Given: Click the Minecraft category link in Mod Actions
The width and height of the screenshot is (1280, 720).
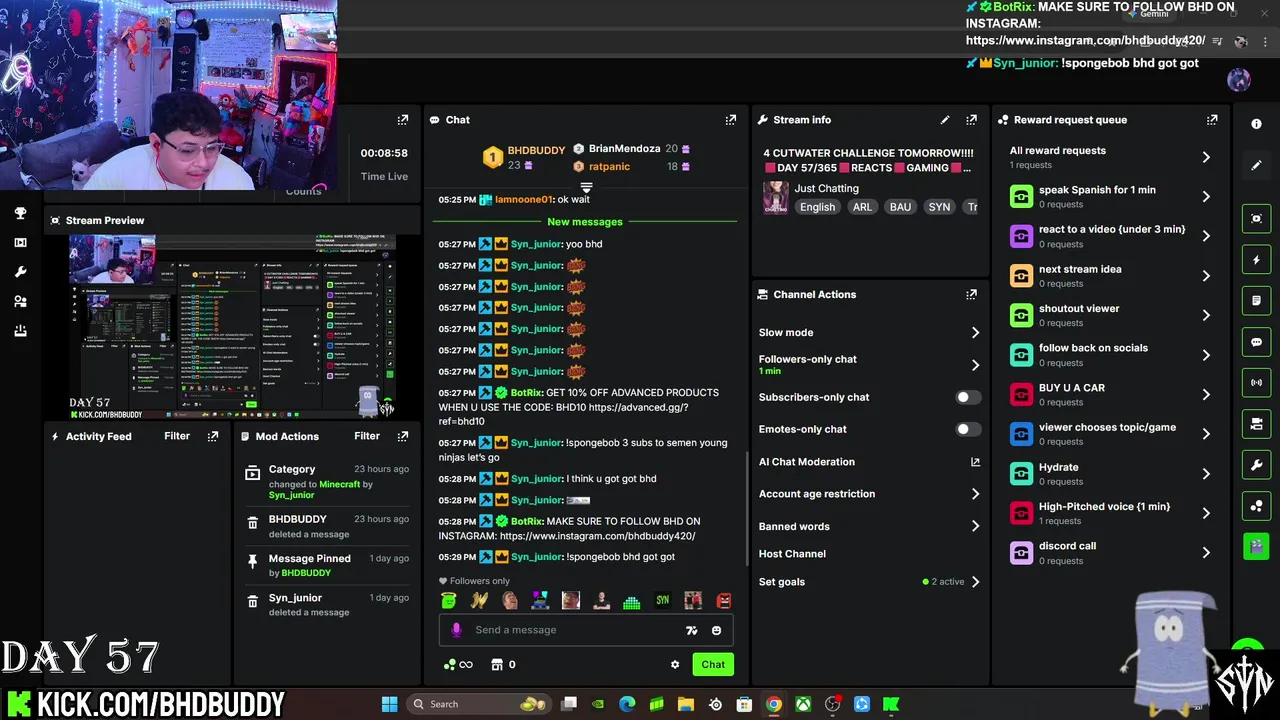Looking at the screenshot, I should pyautogui.click(x=339, y=484).
